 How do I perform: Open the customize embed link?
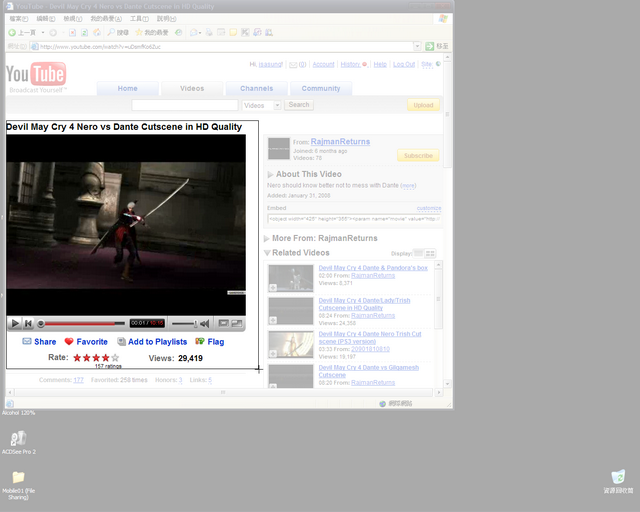[429, 208]
